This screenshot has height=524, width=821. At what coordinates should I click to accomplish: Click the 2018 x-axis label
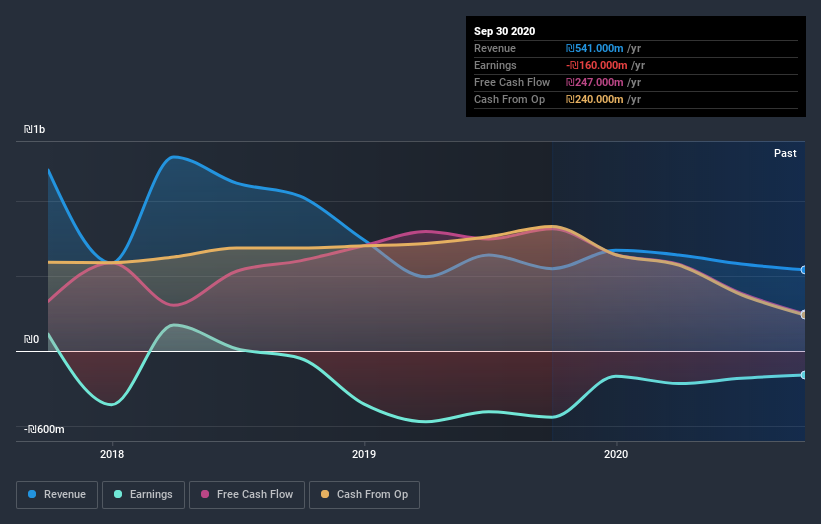[112, 454]
